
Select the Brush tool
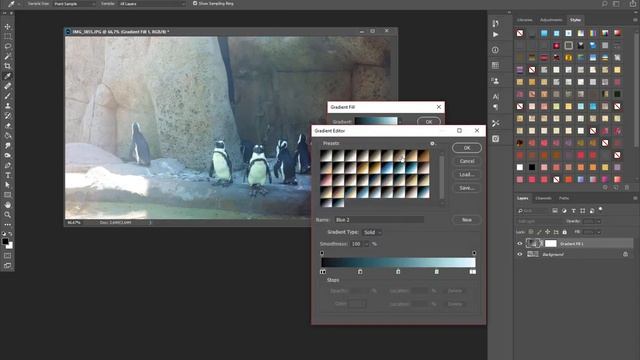click(x=7, y=96)
